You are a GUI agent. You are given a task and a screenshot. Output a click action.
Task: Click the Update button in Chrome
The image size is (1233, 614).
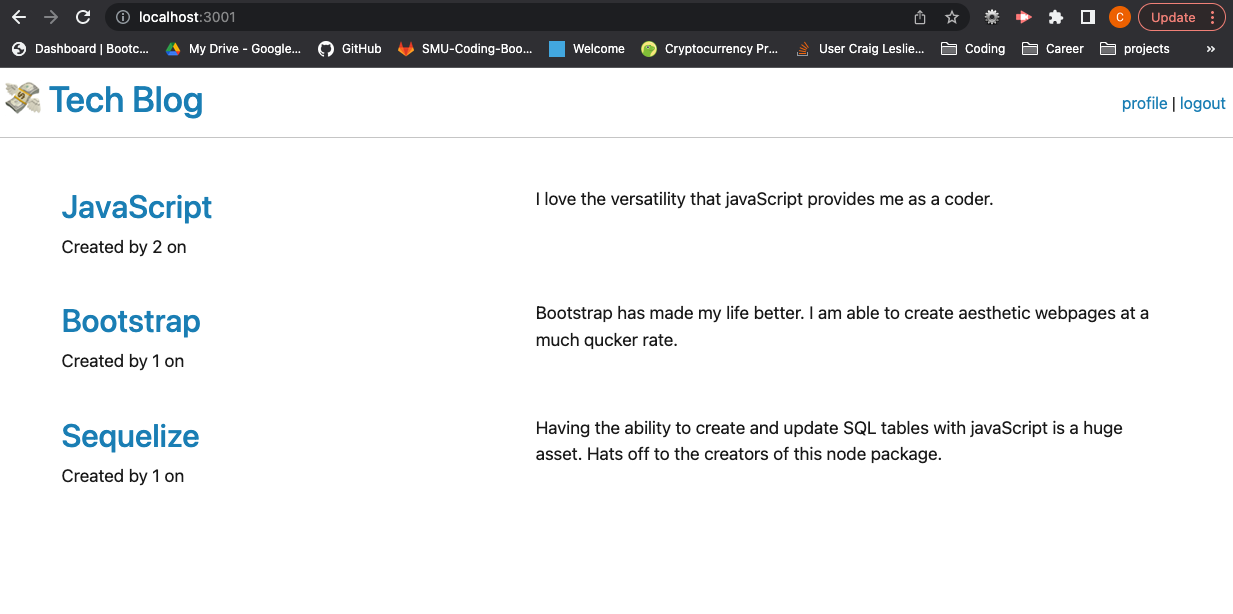pos(1172,17)
